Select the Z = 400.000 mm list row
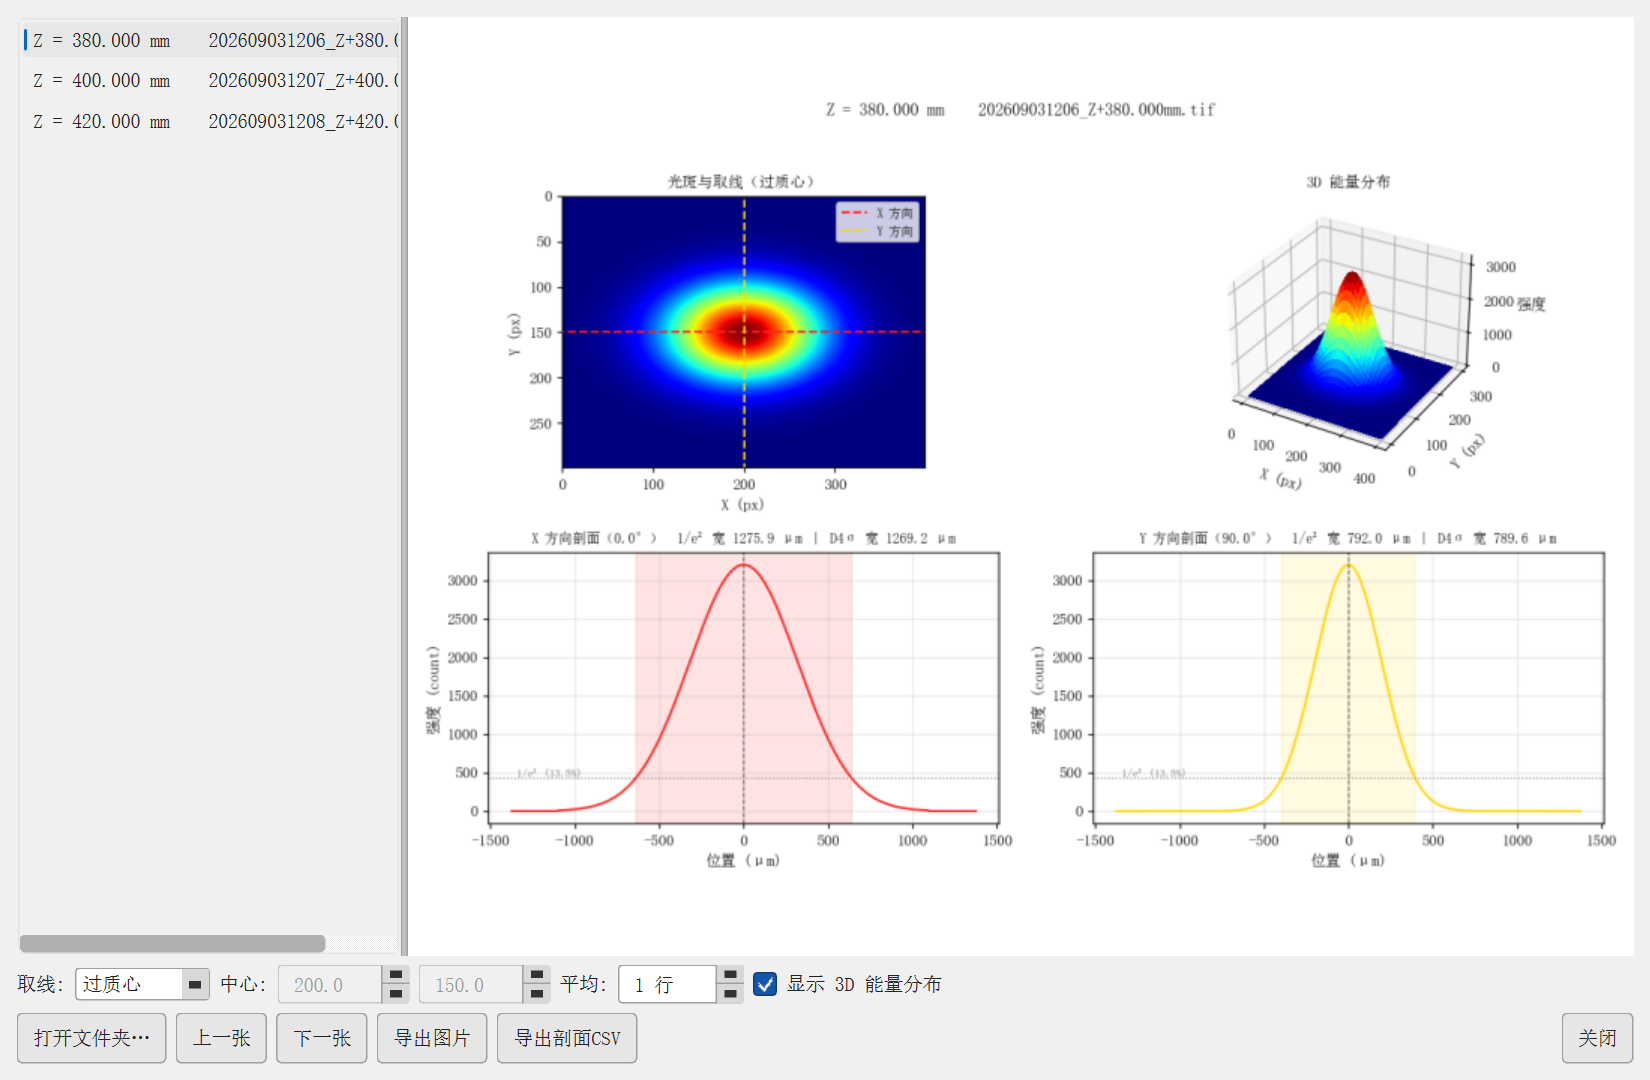Viewport: 1650px width, 1080px height. click(x=210, y=80)
